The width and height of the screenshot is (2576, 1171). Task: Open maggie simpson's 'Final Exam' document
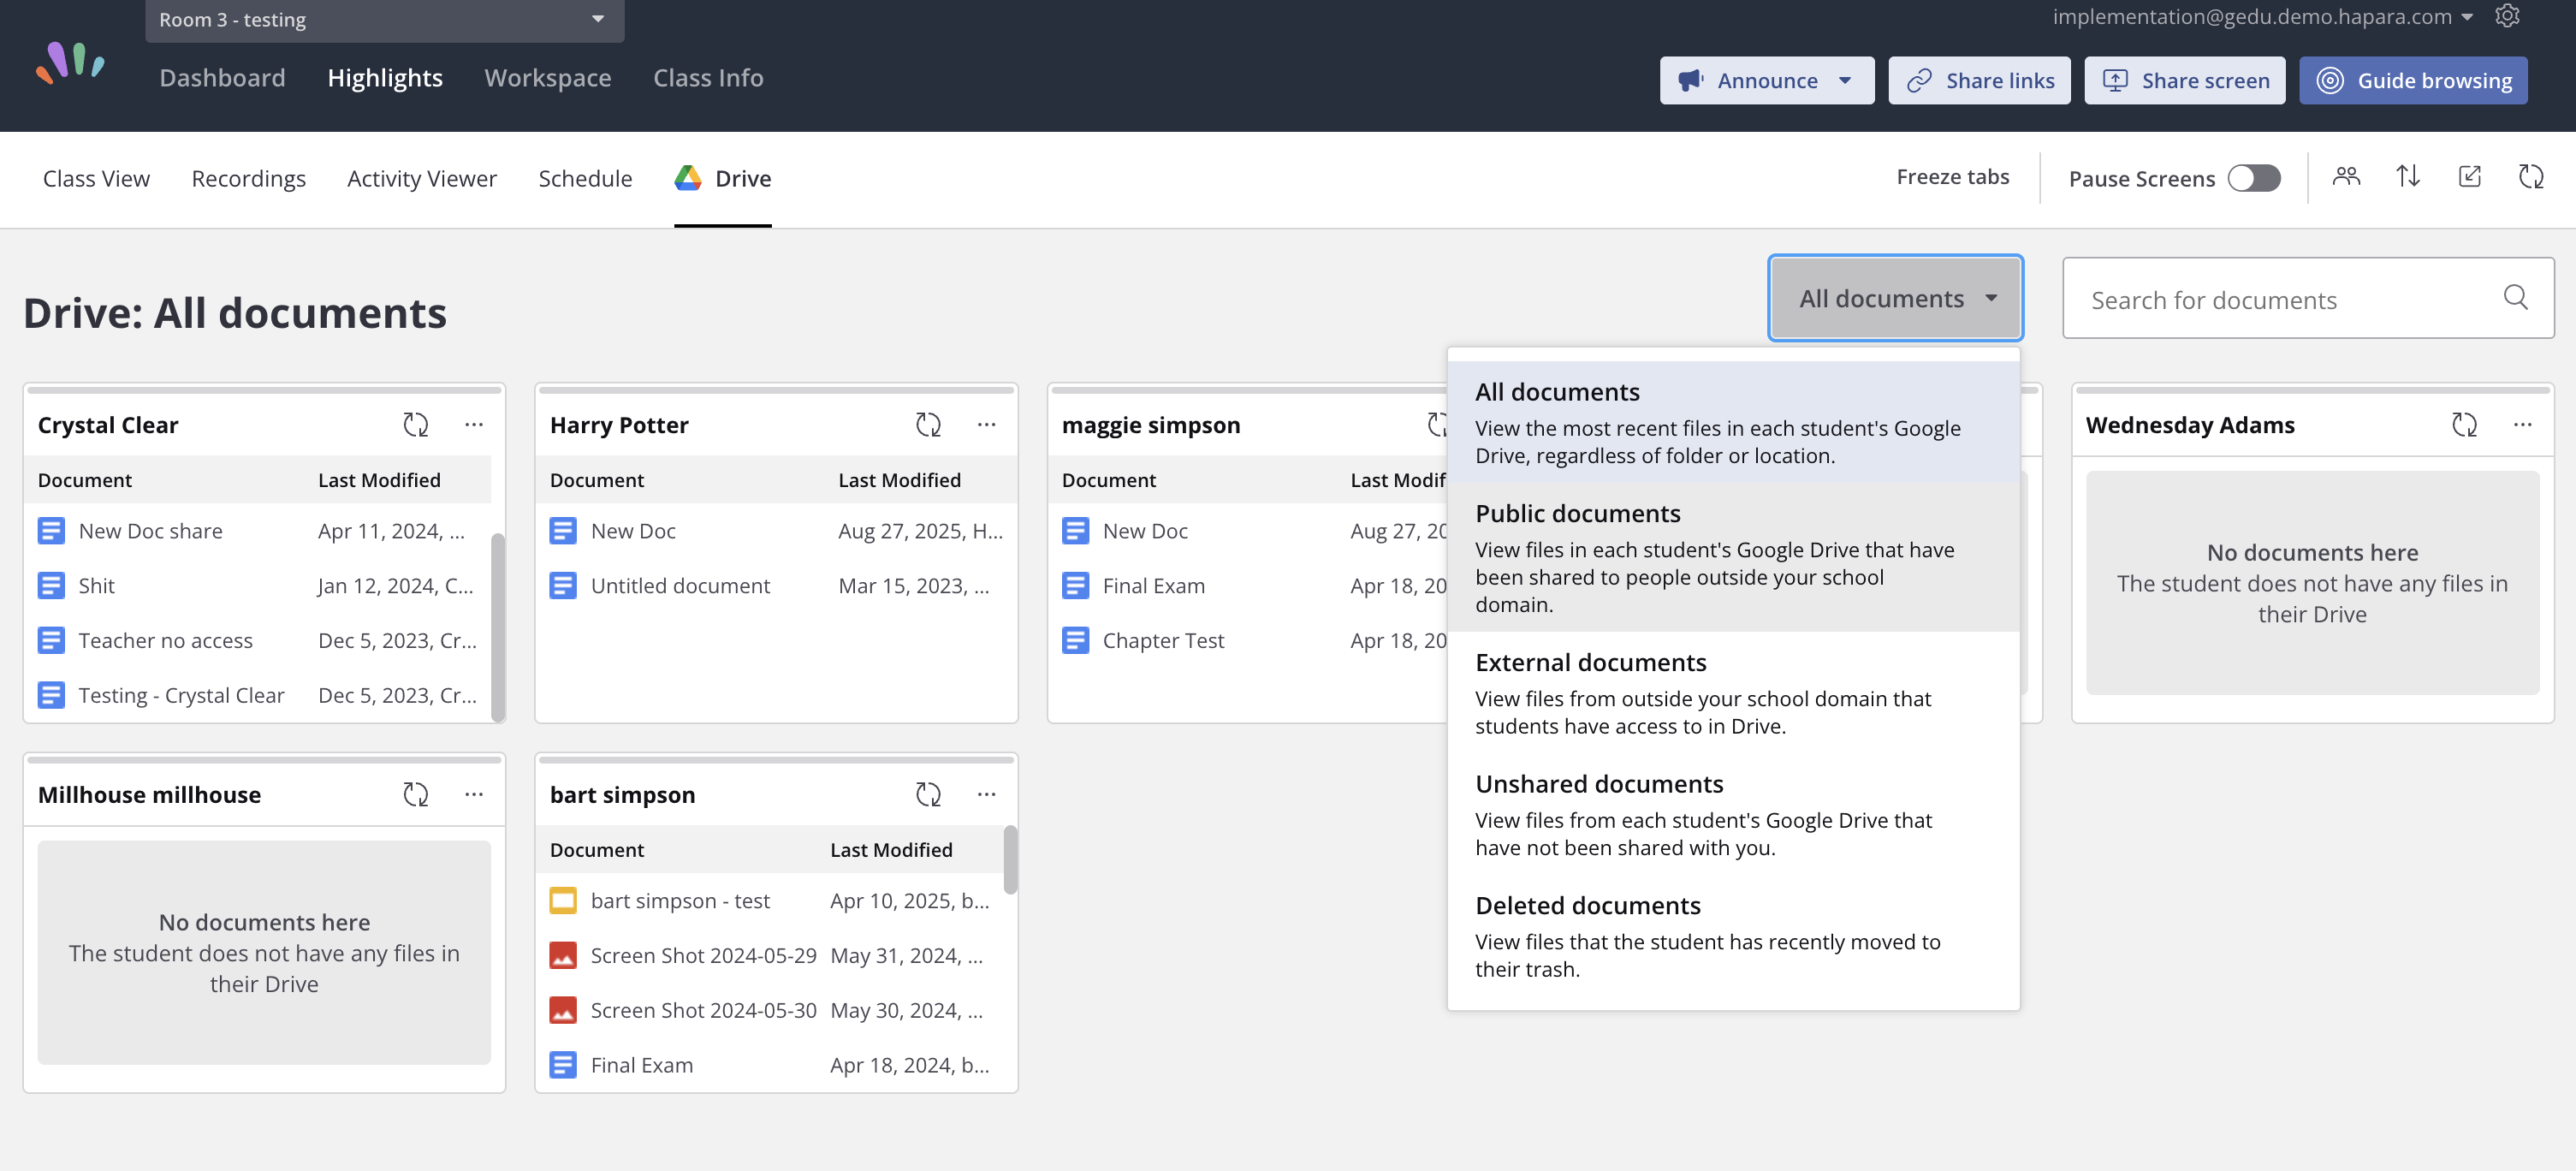pyautogui.click(x=1153, y=586)
